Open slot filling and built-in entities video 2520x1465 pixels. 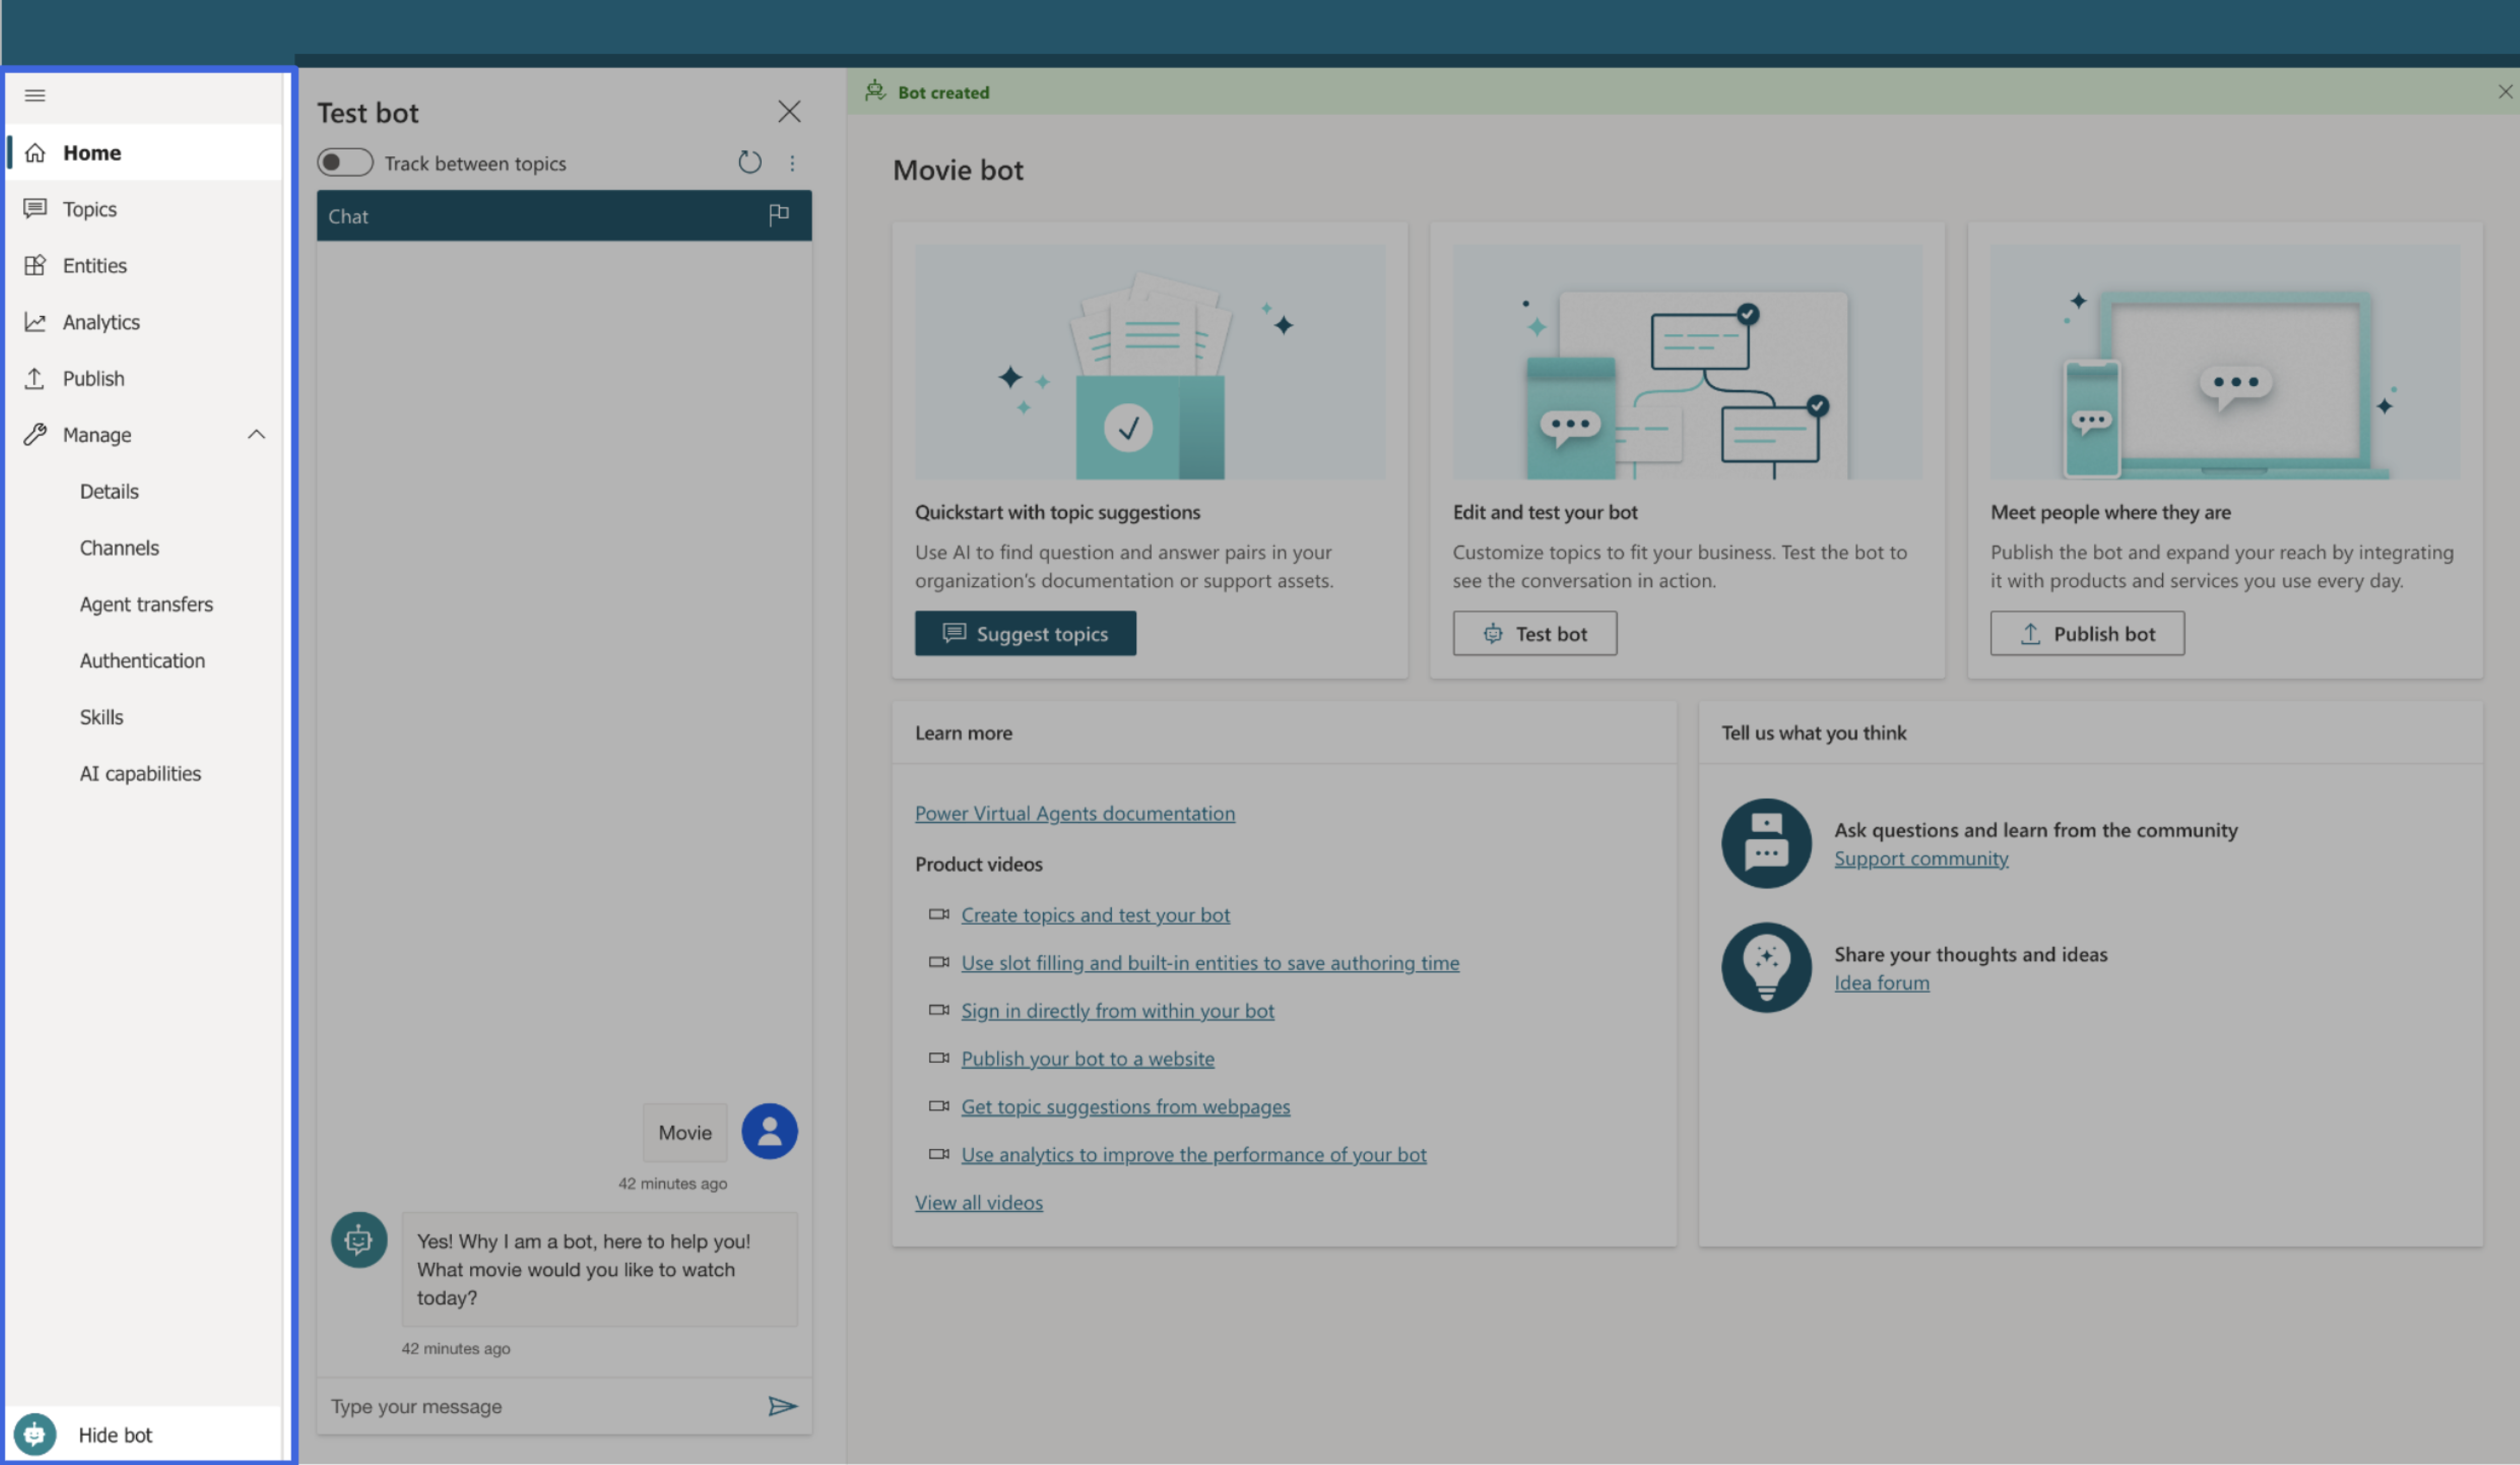[x=1210, y=962]
